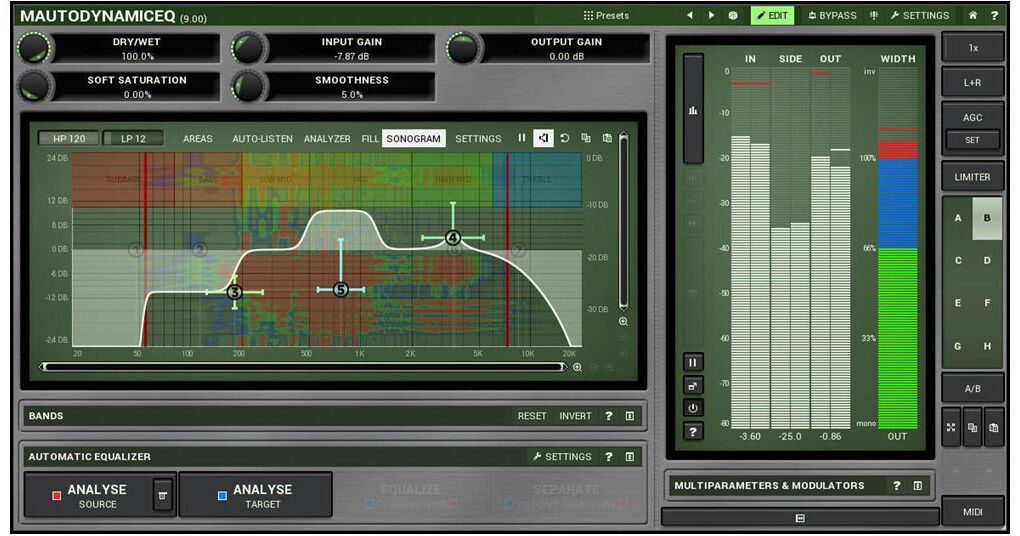Toggle the FILL option
Viewport: 1020px width, 536px height.
[369, 139]
